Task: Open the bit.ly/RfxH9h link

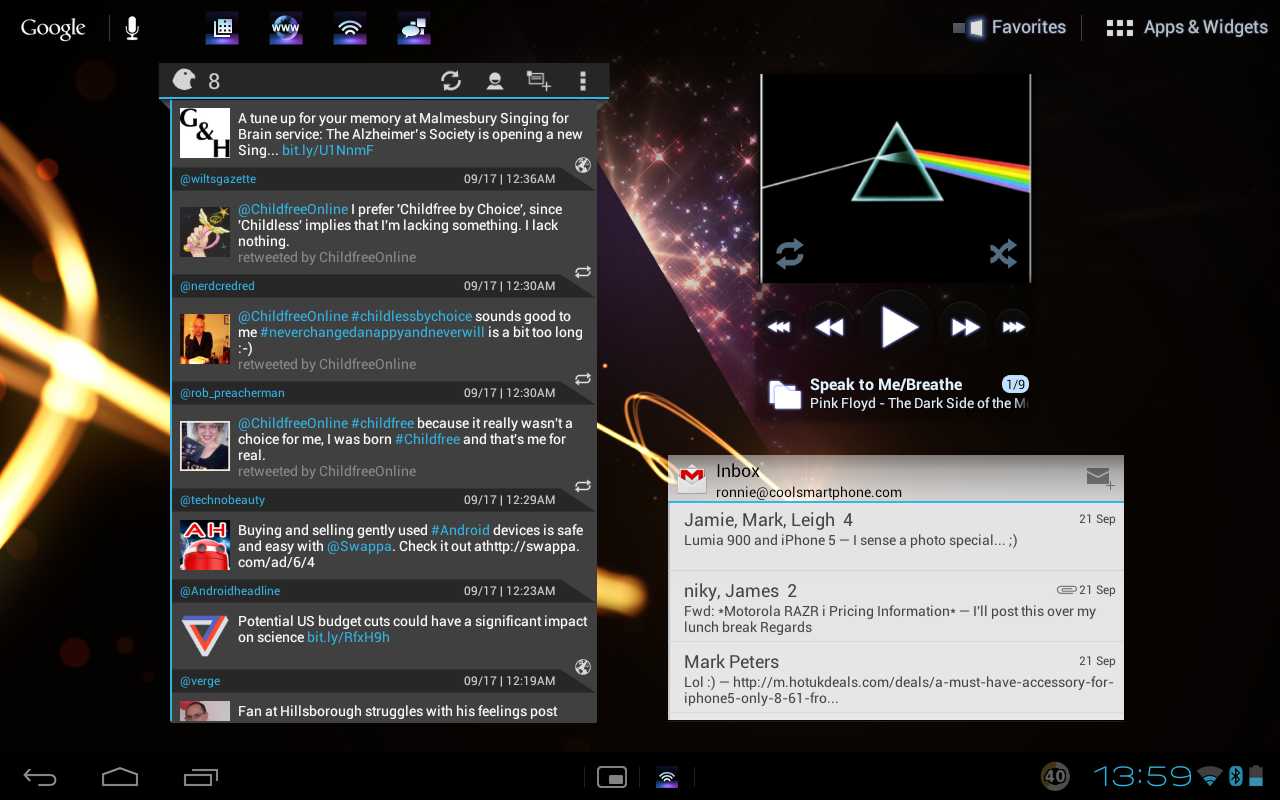Action: [x=348, y=637]
